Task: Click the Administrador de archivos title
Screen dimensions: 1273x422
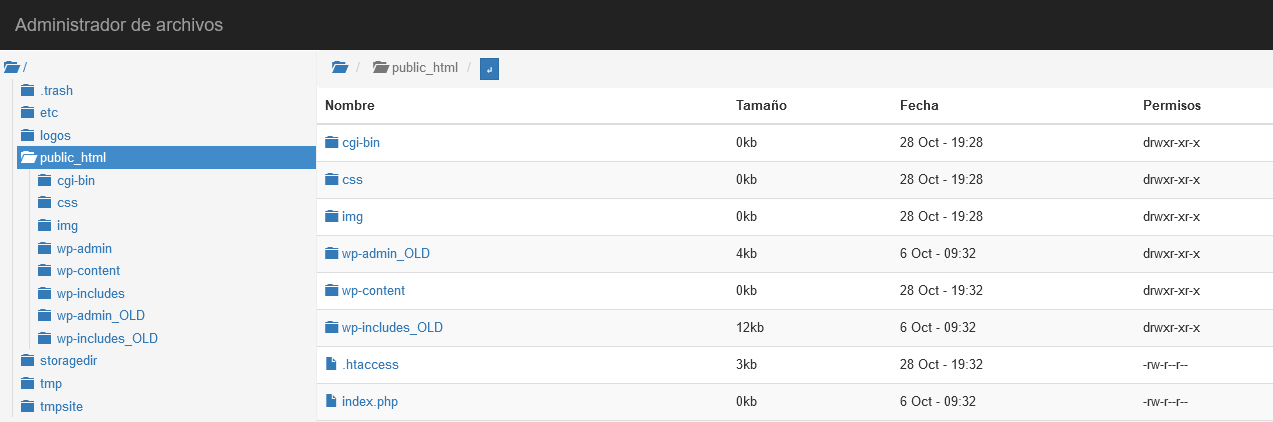Action: (x=119, y=25)
